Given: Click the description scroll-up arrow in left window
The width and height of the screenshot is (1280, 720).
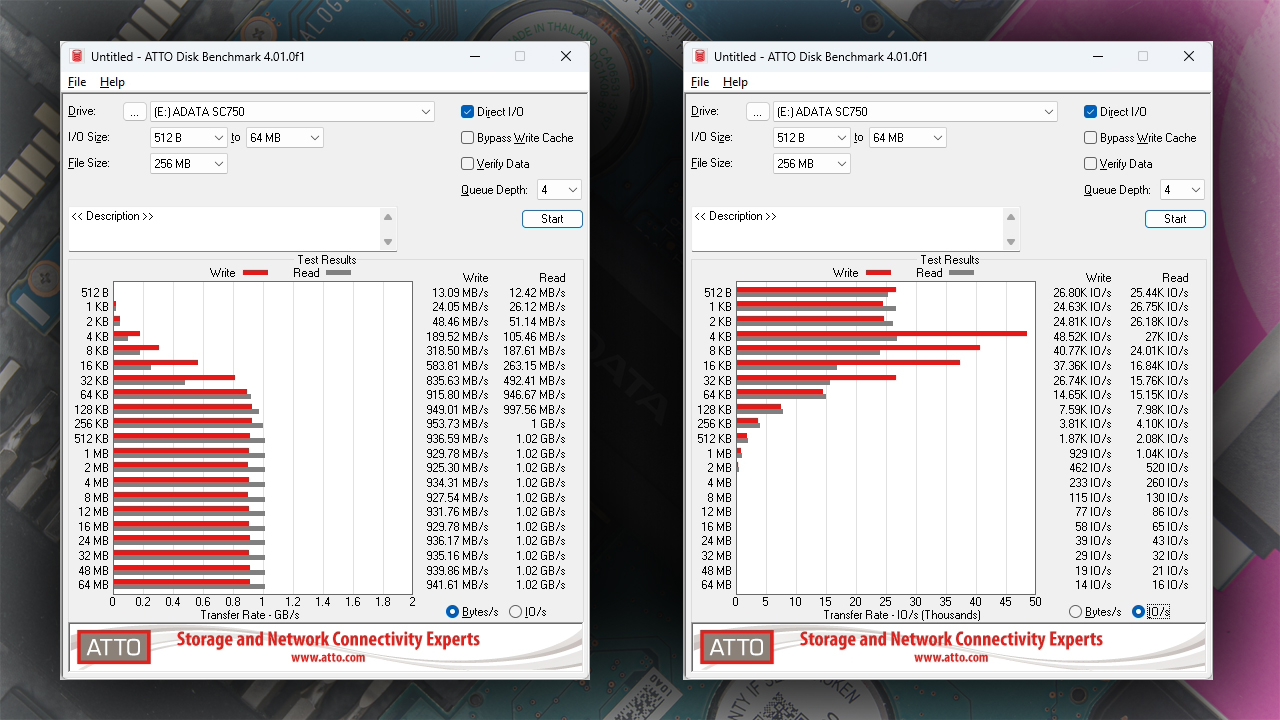Looking at the screenshot, I should click(x=389, y=218).
